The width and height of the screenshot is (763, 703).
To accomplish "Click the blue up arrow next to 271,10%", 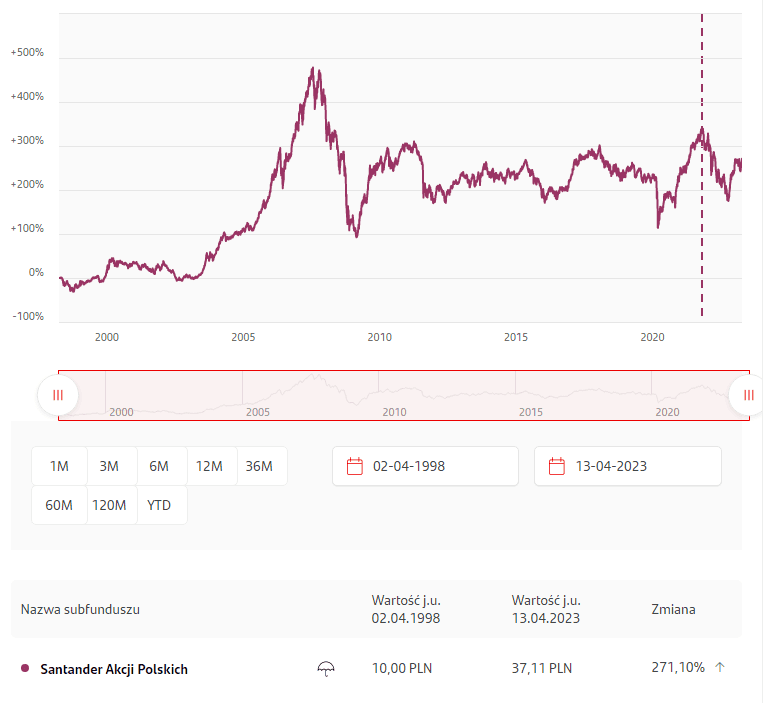I will click(720, 667).
